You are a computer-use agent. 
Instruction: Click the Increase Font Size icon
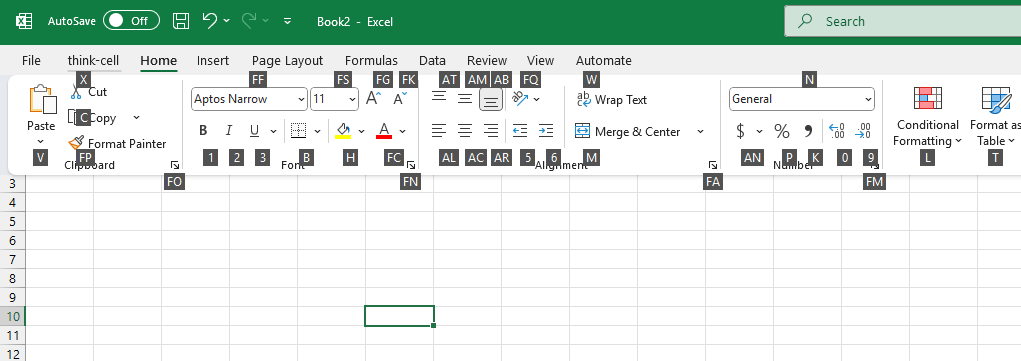[x=374, y=99]
